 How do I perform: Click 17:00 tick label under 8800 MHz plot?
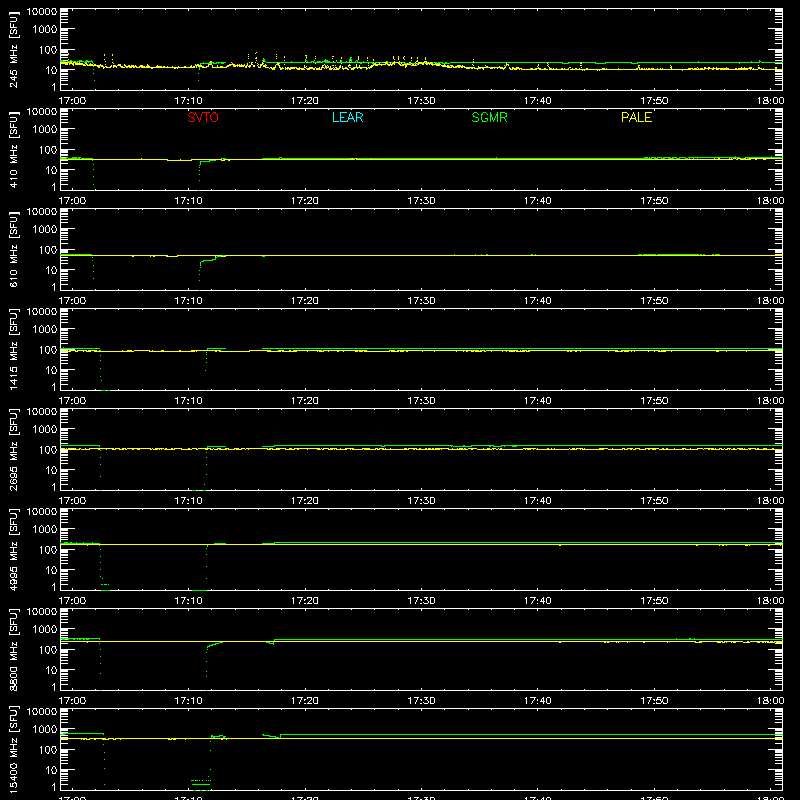[72, 701]
